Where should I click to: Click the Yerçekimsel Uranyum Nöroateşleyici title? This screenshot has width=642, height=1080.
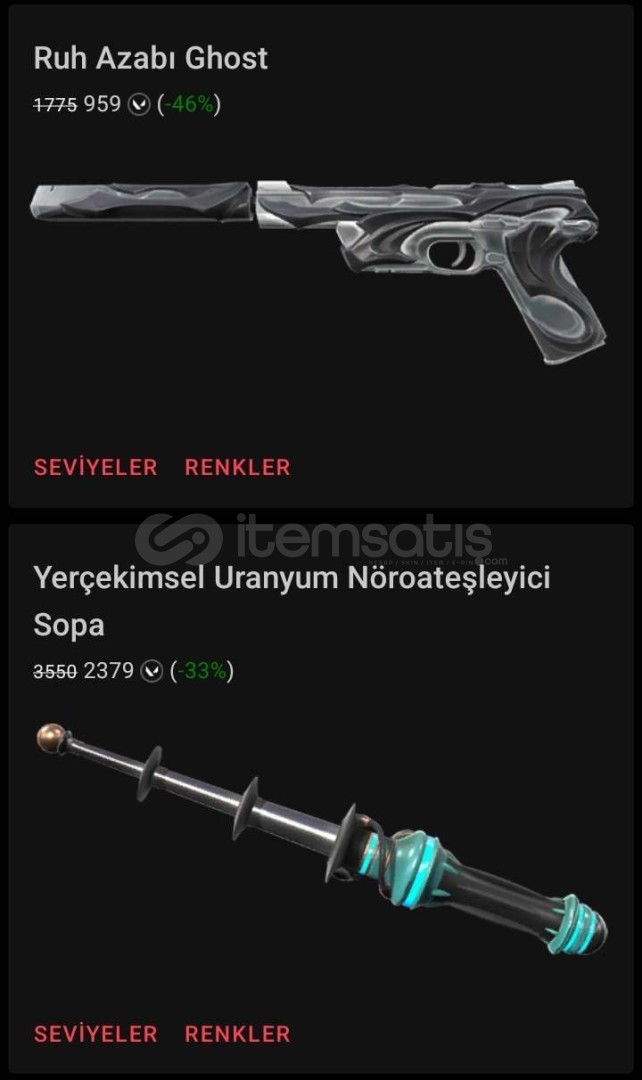tap(292, 577)
